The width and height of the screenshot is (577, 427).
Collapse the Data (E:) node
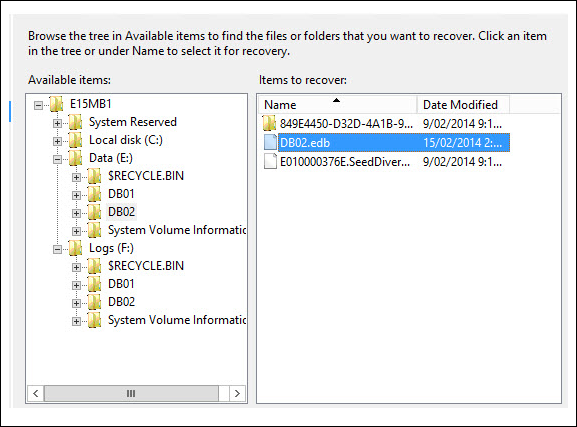pyautogui.click(x=57, y=159)
